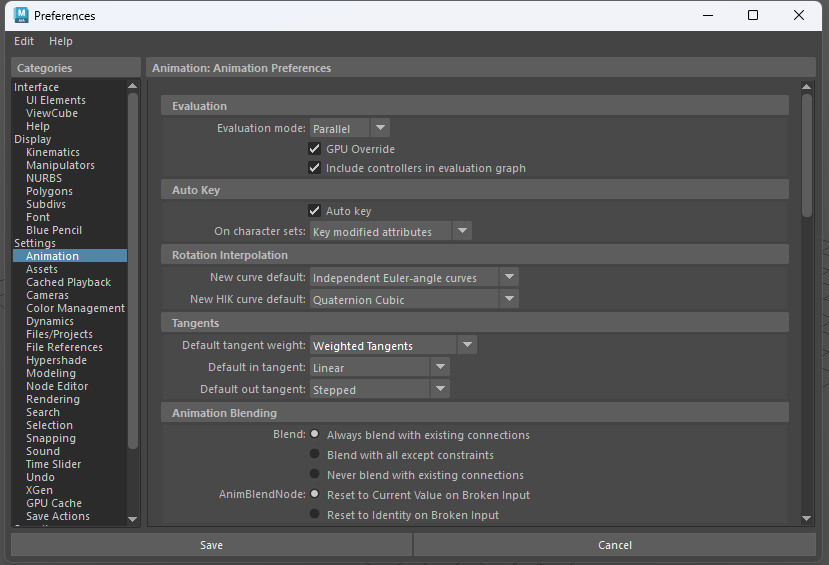Select the Color Management category
This screenshot has height=565, width=829.
pyautogui.click(x=75, y=308)
